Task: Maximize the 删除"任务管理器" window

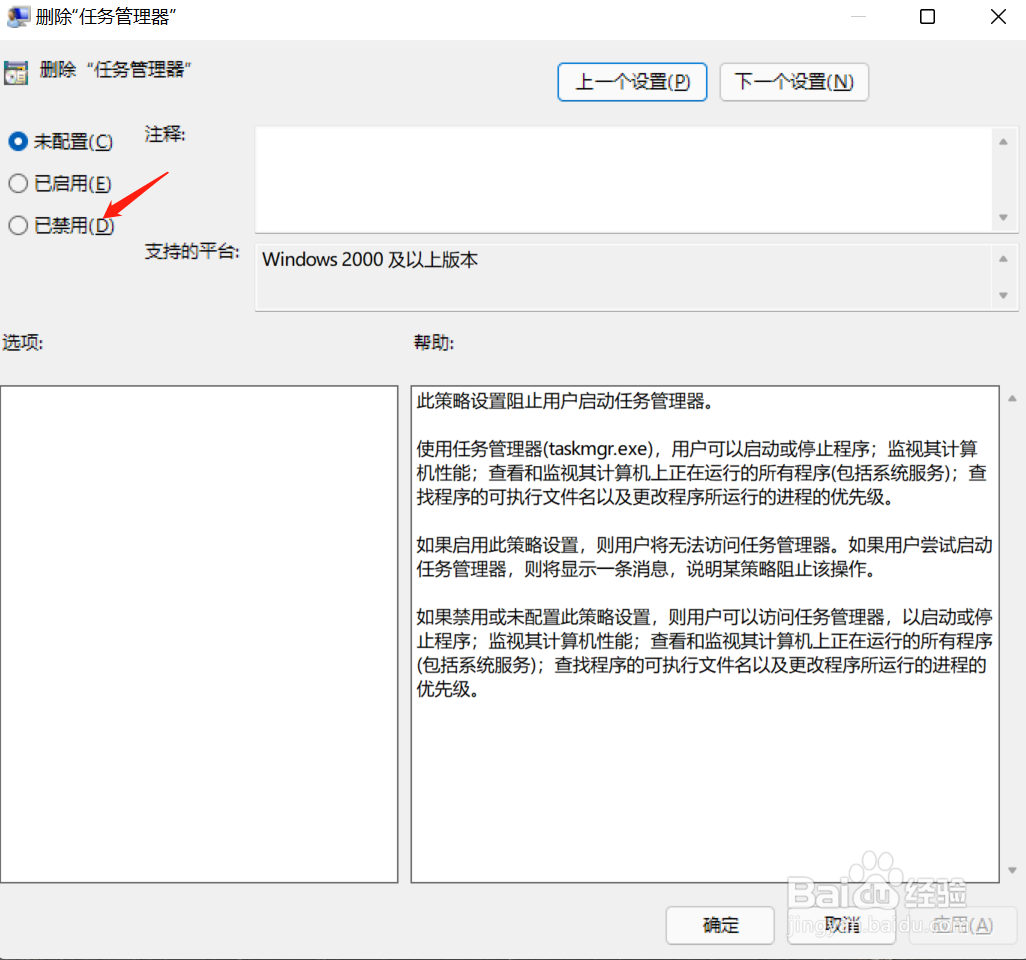Action: pos(927,16)
